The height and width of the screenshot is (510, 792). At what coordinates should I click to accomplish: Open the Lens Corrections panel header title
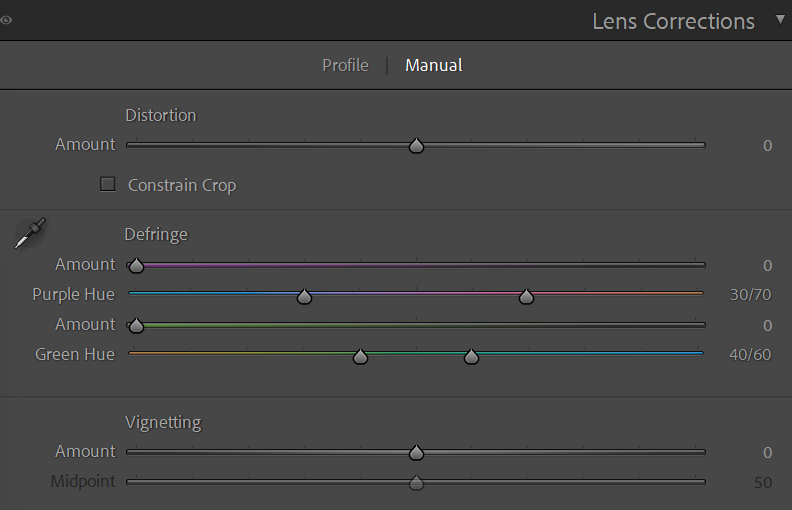pyautogui.click(x=673, y=22)
